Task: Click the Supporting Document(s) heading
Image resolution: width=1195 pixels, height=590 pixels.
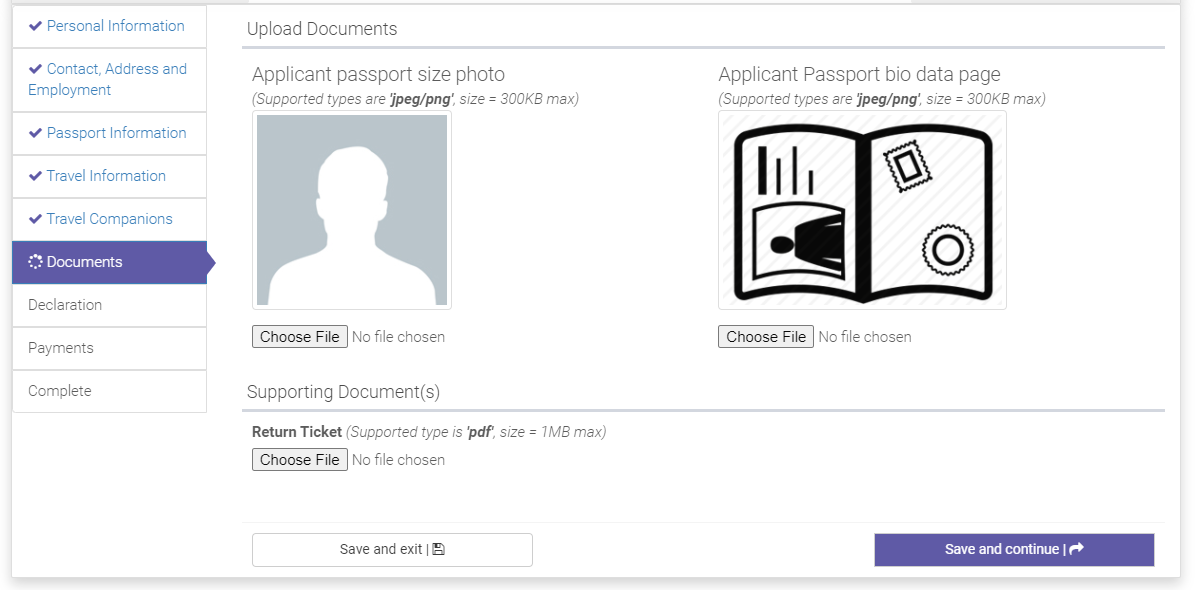Action: [x=344, y=392]
